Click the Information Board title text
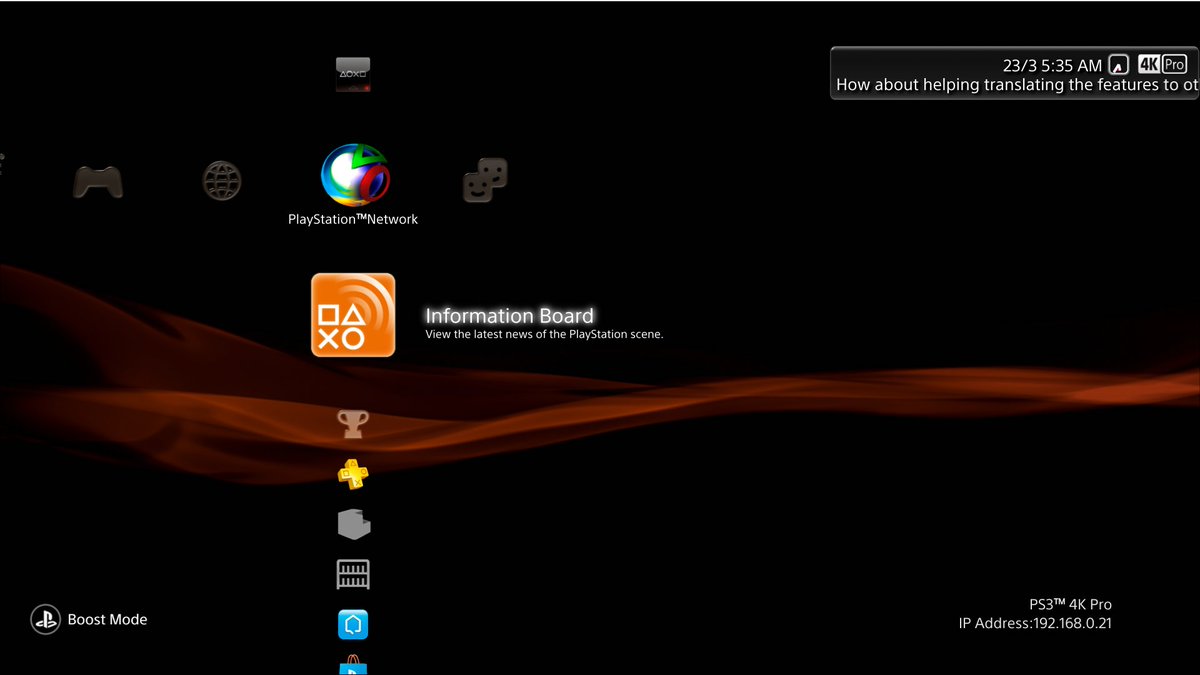1200x675 pixels. coord(509,316)
